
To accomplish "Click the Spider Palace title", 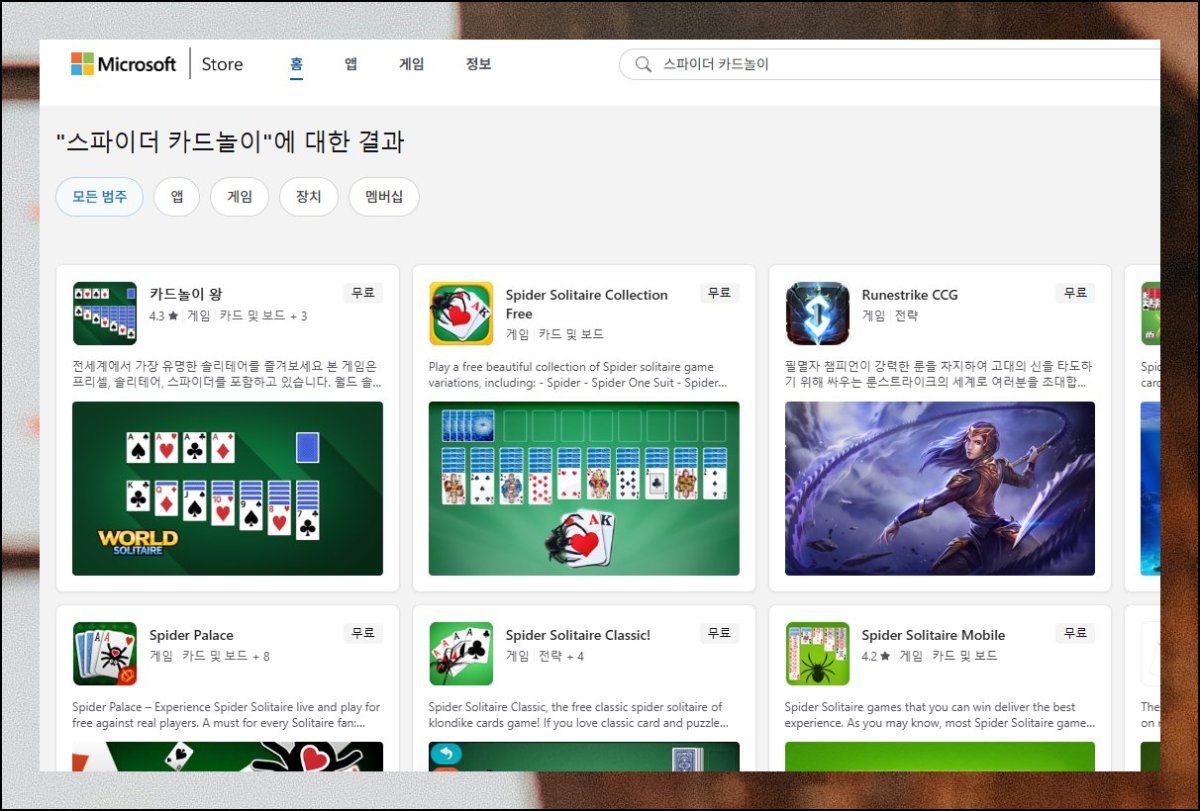I will (191, 635).
